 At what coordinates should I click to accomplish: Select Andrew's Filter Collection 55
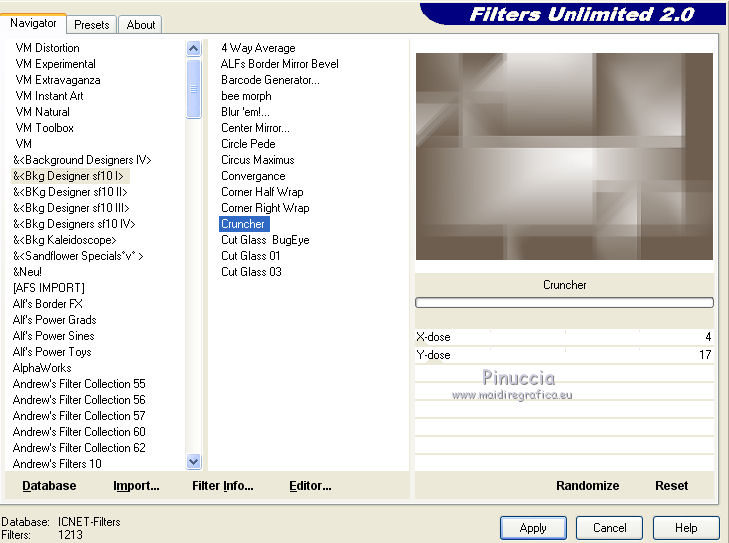tap(79, 384)
